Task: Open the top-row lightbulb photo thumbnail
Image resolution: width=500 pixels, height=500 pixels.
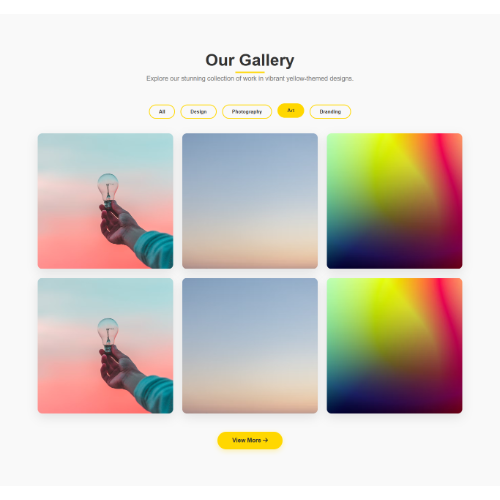Action: [x=105, y=201]
